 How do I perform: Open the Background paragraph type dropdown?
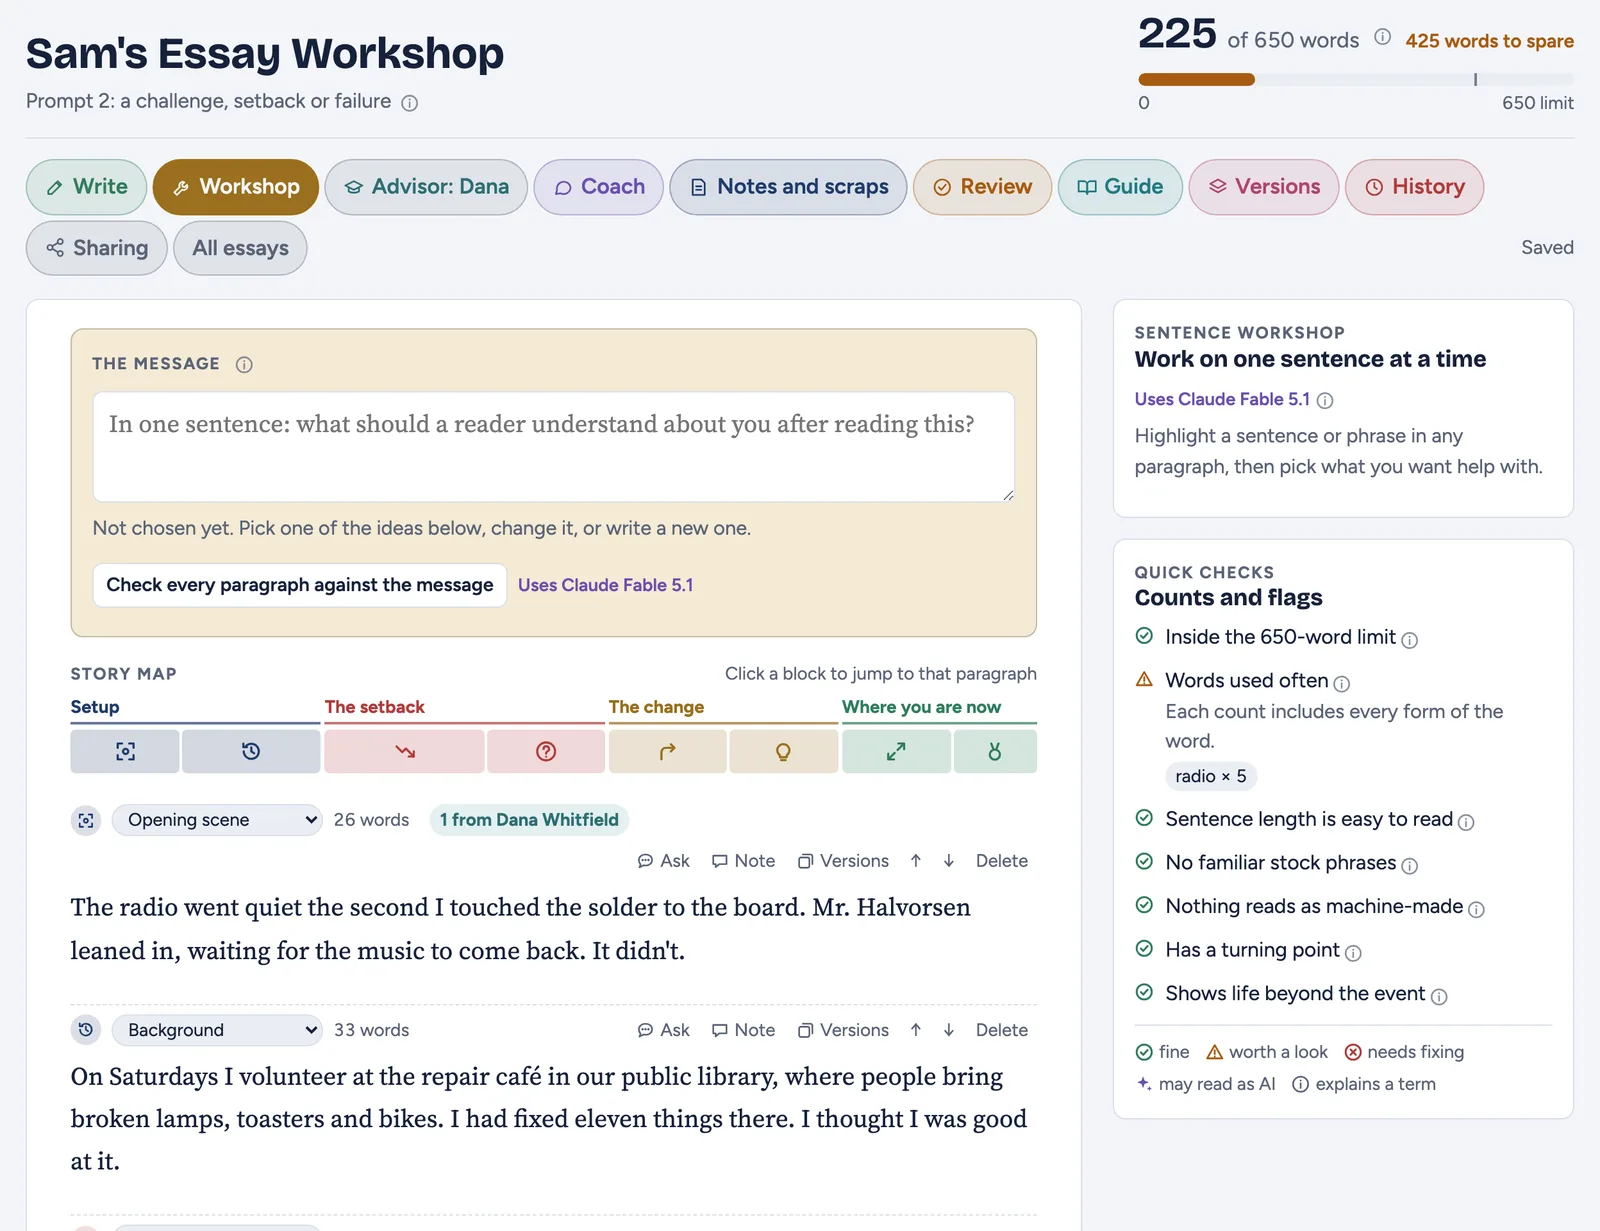[x=217, y=1030]
